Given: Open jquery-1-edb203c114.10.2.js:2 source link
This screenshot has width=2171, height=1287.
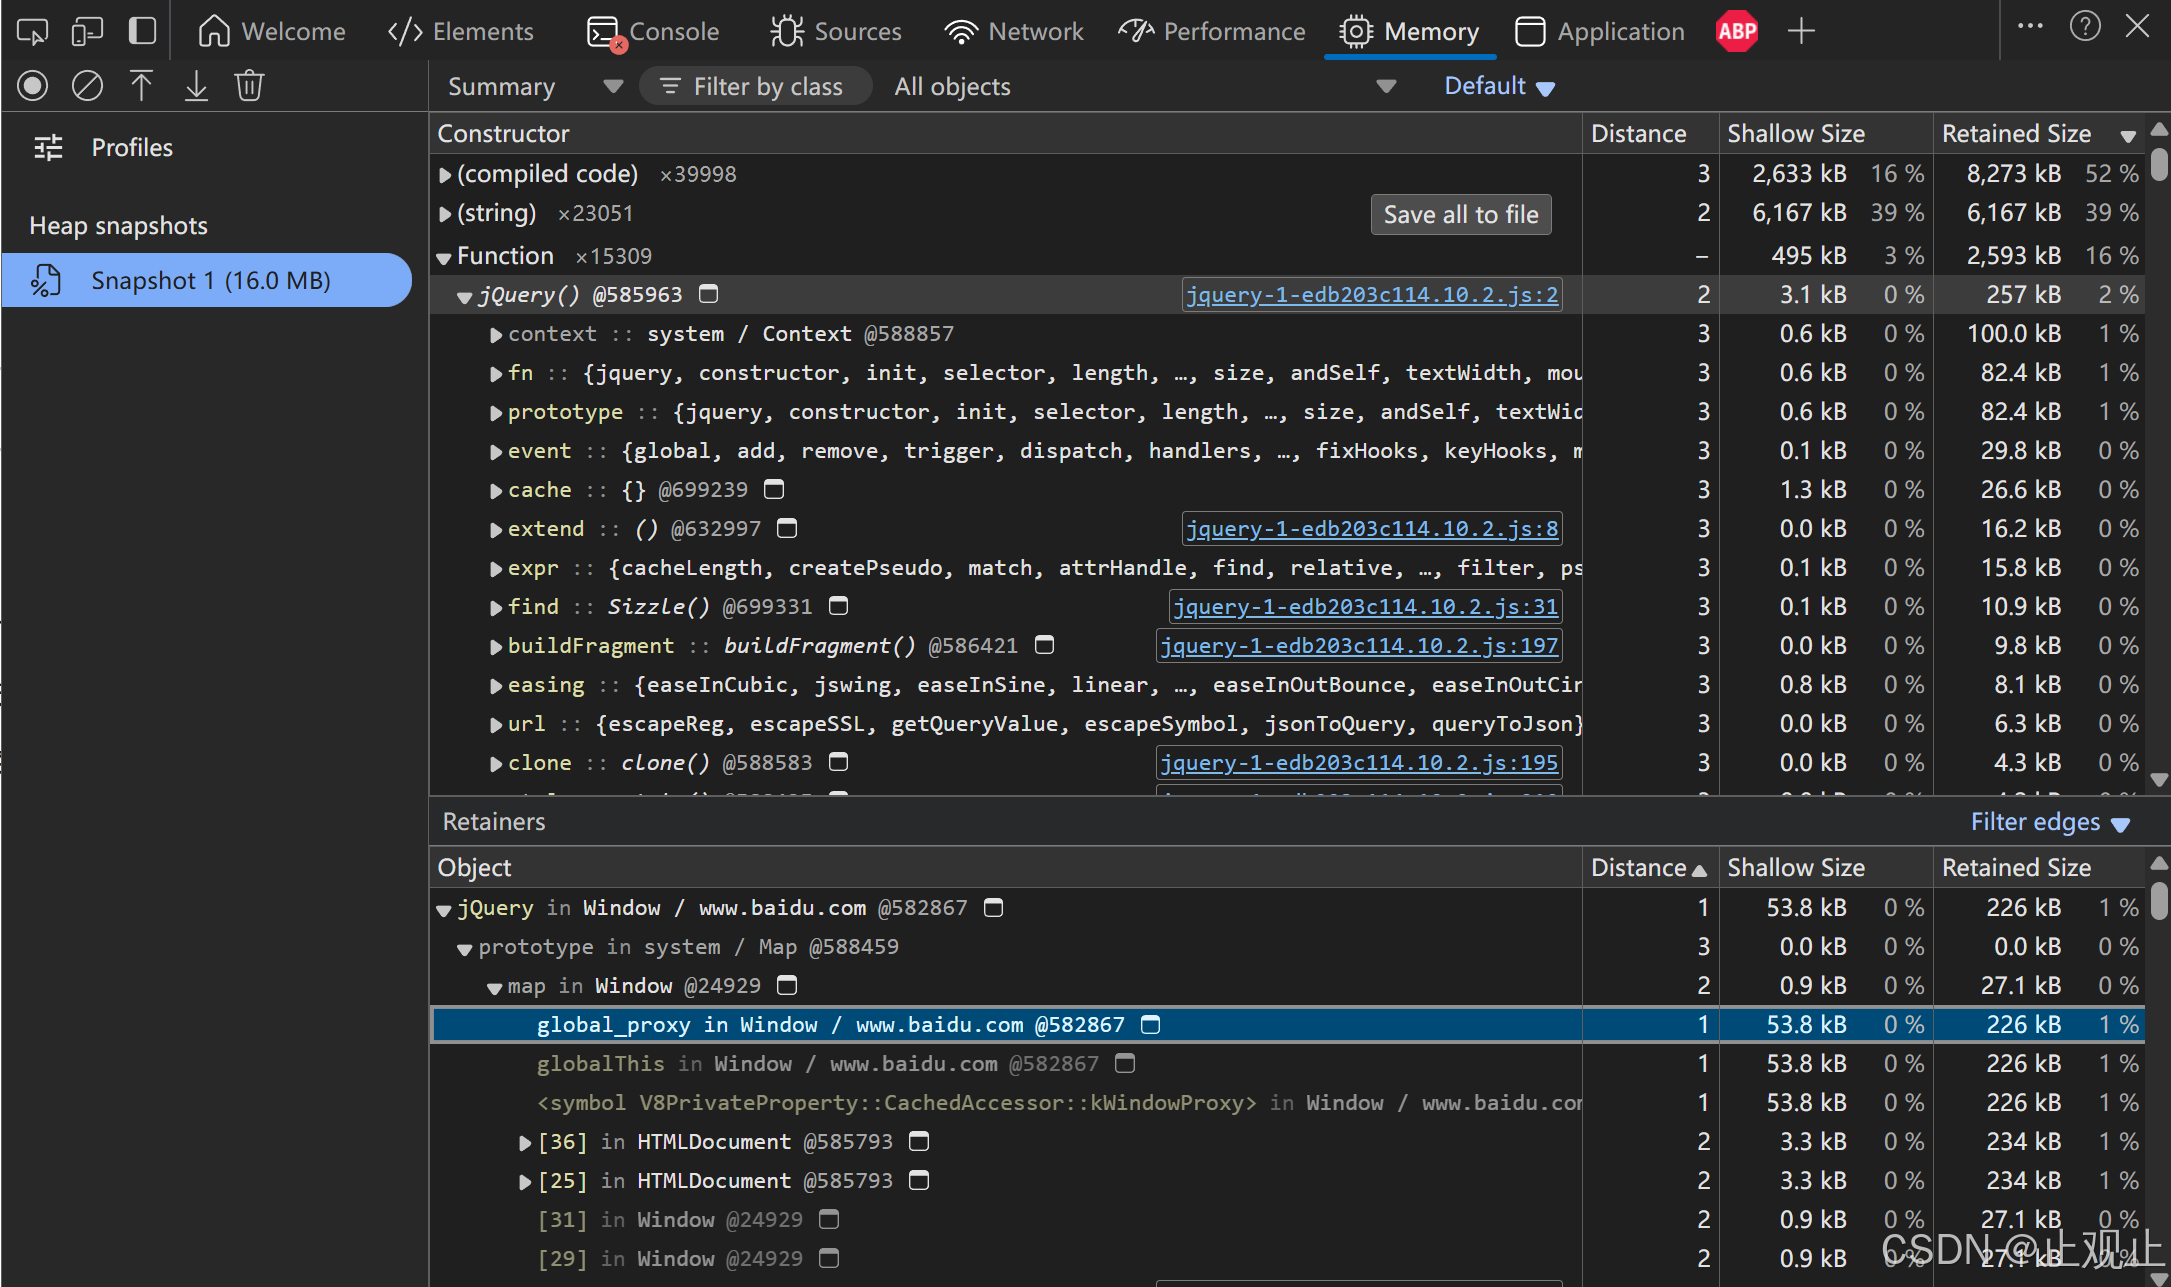Looking at the screenshot, I should (x=1372, y=295).
